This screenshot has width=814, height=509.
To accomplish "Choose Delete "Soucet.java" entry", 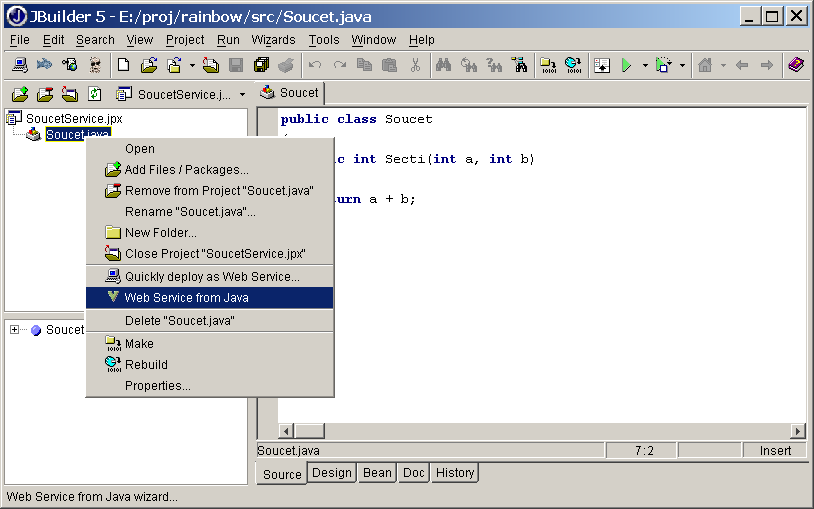I will pos(210,321).
